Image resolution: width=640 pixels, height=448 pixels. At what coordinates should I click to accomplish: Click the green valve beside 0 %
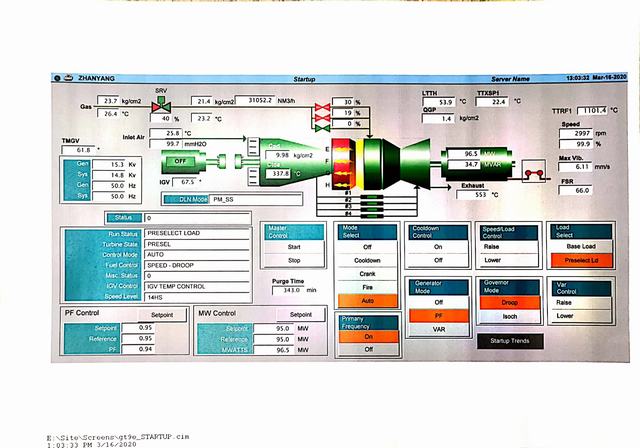[322, 129]
